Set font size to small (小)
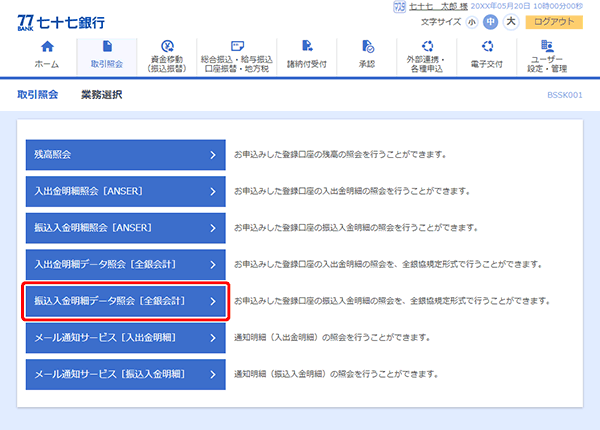Screen dimensions: 600x430 click(x=472, y=22)
